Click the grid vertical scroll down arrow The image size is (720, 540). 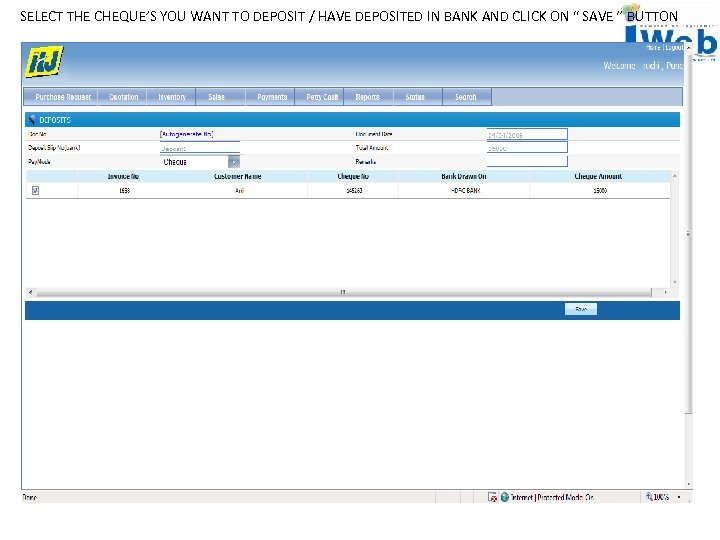[675, 282]
